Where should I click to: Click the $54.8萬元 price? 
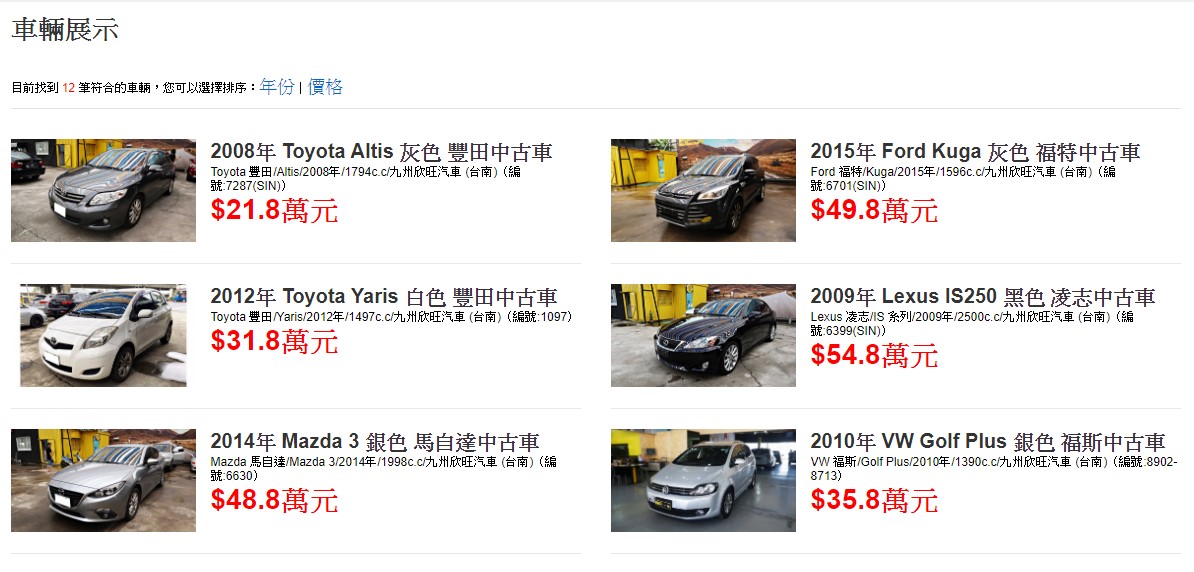pyautogui.click(x=874, y=355)
